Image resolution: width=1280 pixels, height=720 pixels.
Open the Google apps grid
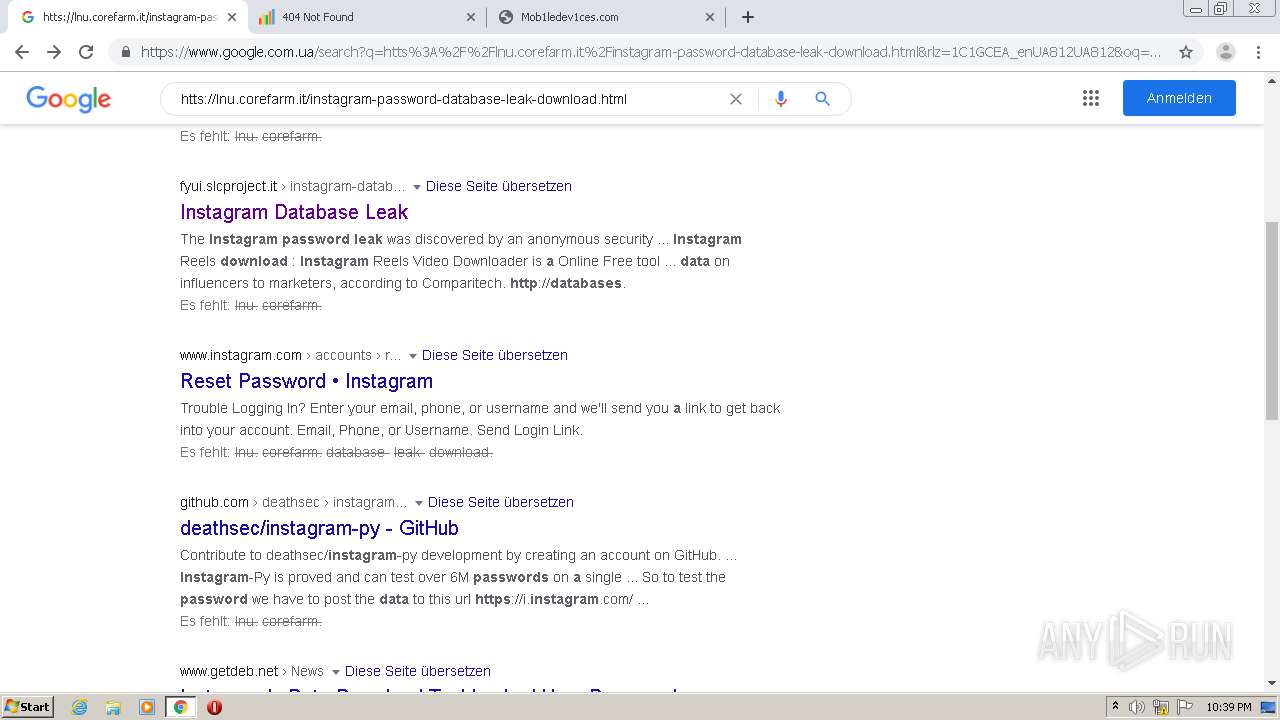[x=1091, y=98]
